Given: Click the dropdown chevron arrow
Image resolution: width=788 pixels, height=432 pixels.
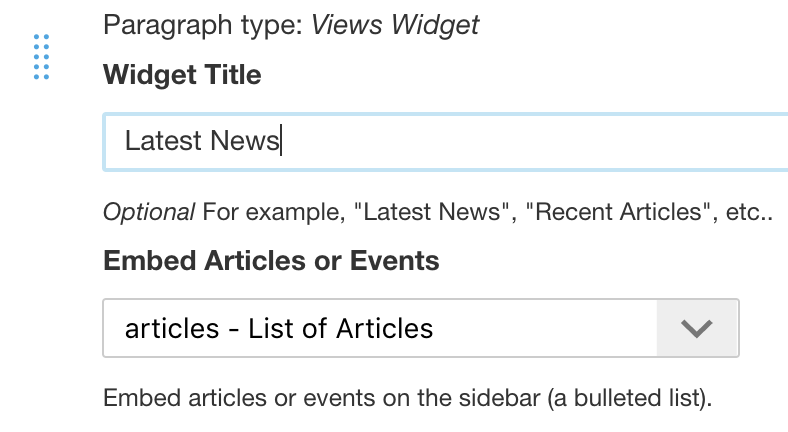Looking at the screenshot, I should (696, 328).
